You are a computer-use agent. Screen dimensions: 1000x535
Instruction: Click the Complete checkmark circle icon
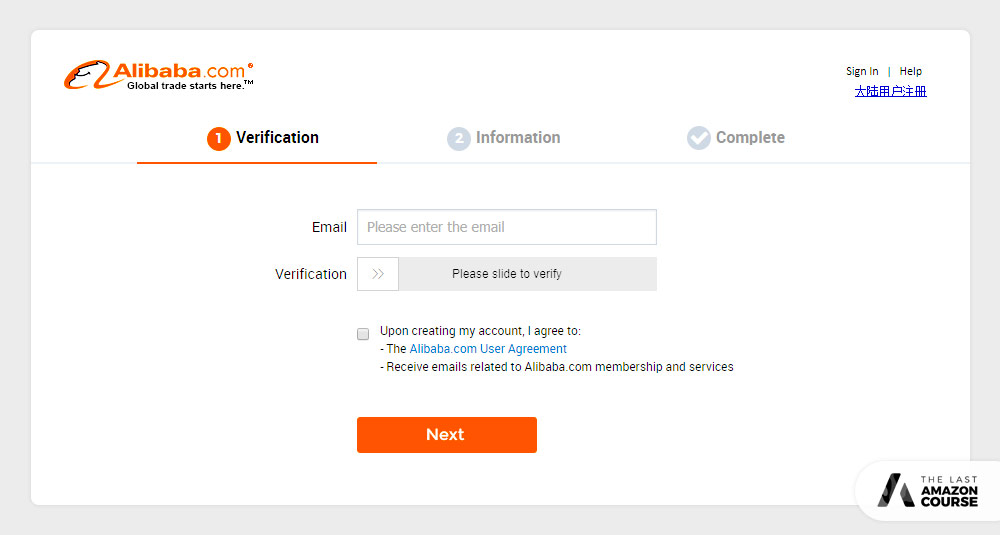[699, 138]
